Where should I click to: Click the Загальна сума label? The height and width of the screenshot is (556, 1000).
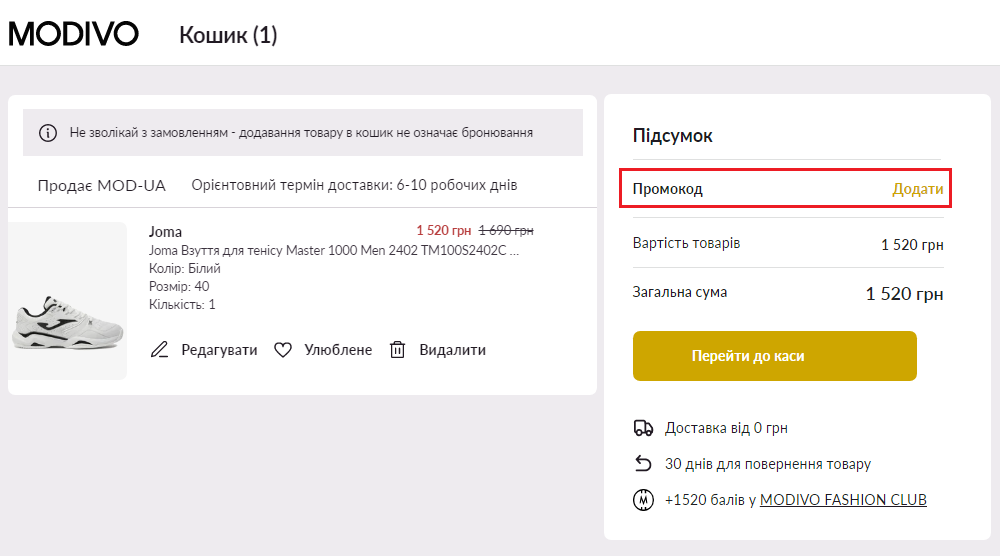(680, 292)
